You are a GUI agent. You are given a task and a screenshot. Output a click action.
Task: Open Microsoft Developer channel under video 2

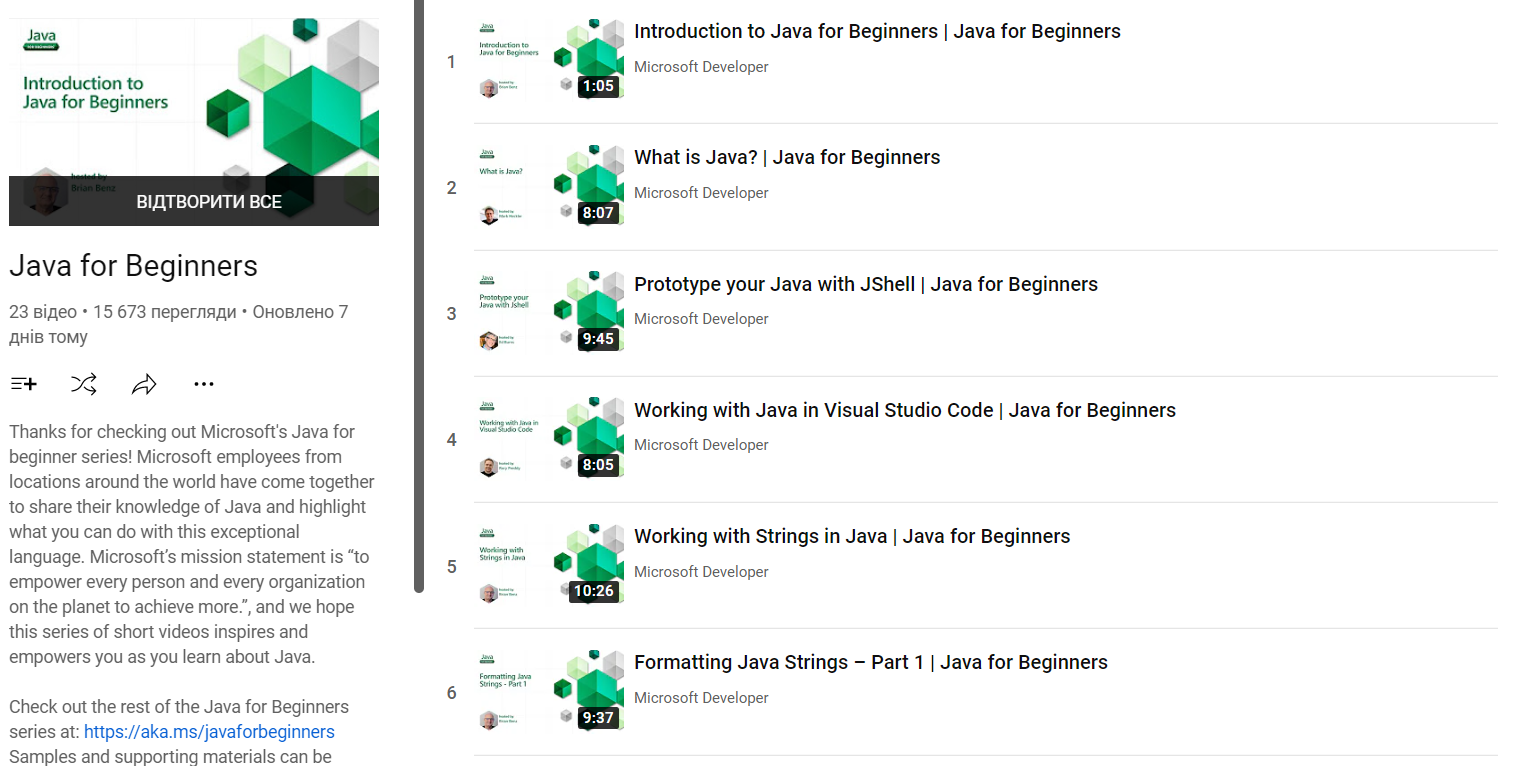point(701,193)
